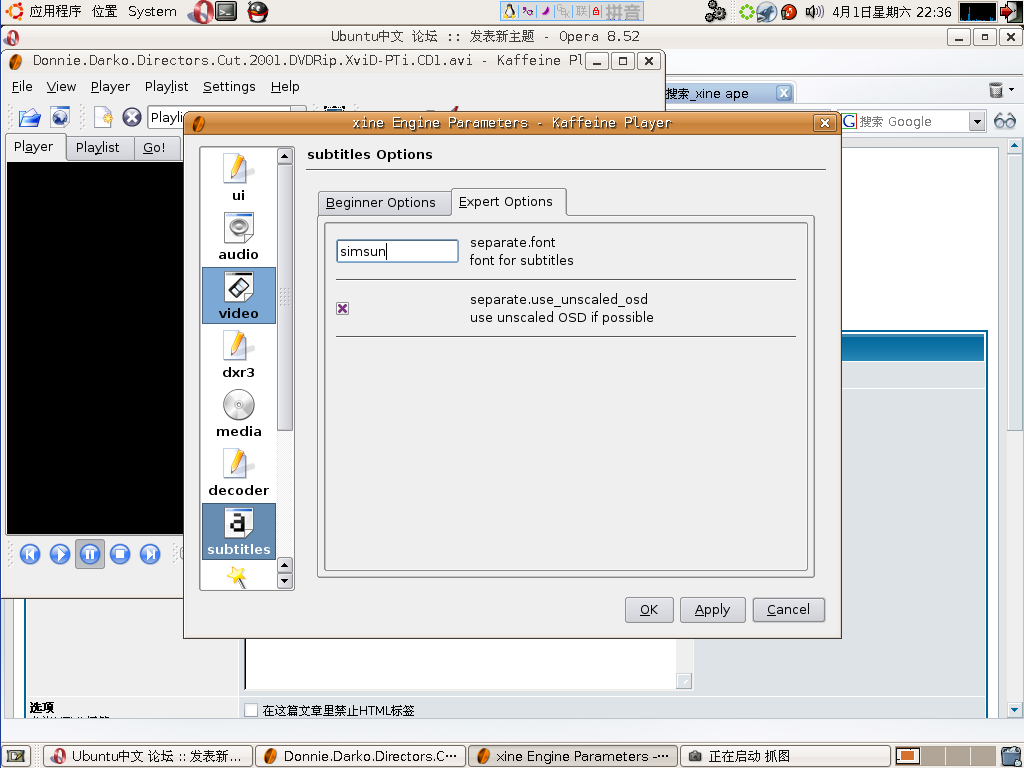
Task: Switch to the Ubuntu forum taskbar entry
Action: tap(150, 756)
